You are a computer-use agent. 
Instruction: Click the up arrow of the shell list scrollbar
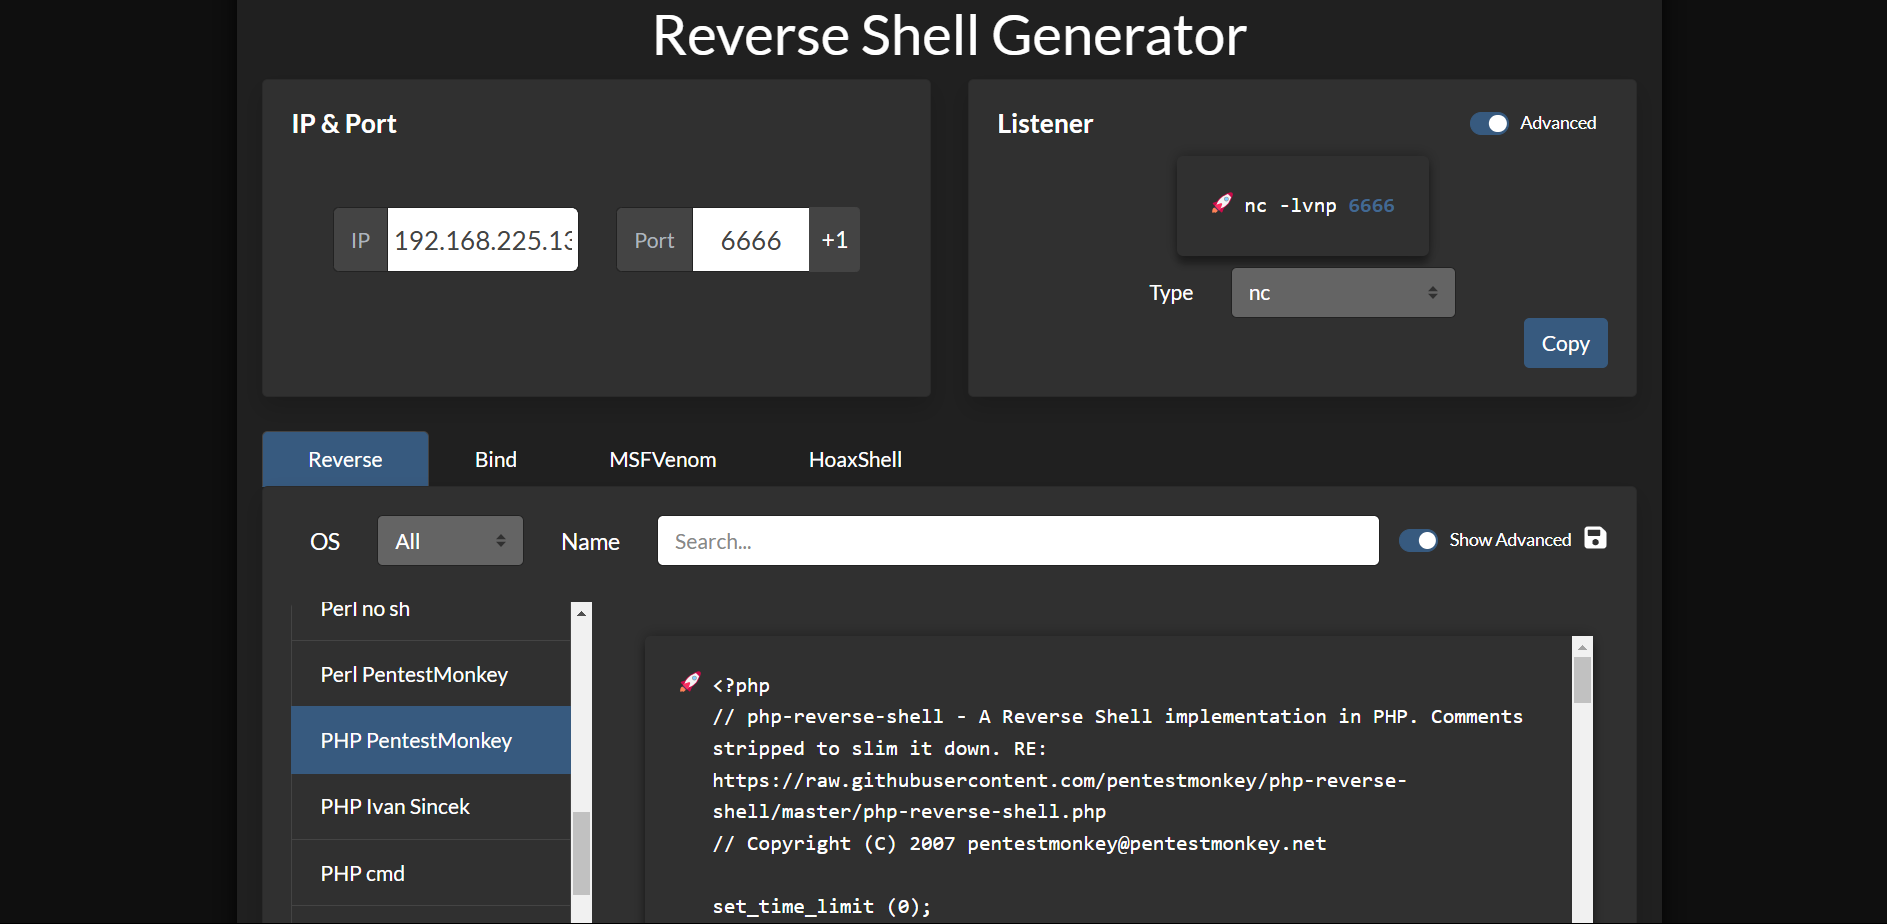pos(581,612)
